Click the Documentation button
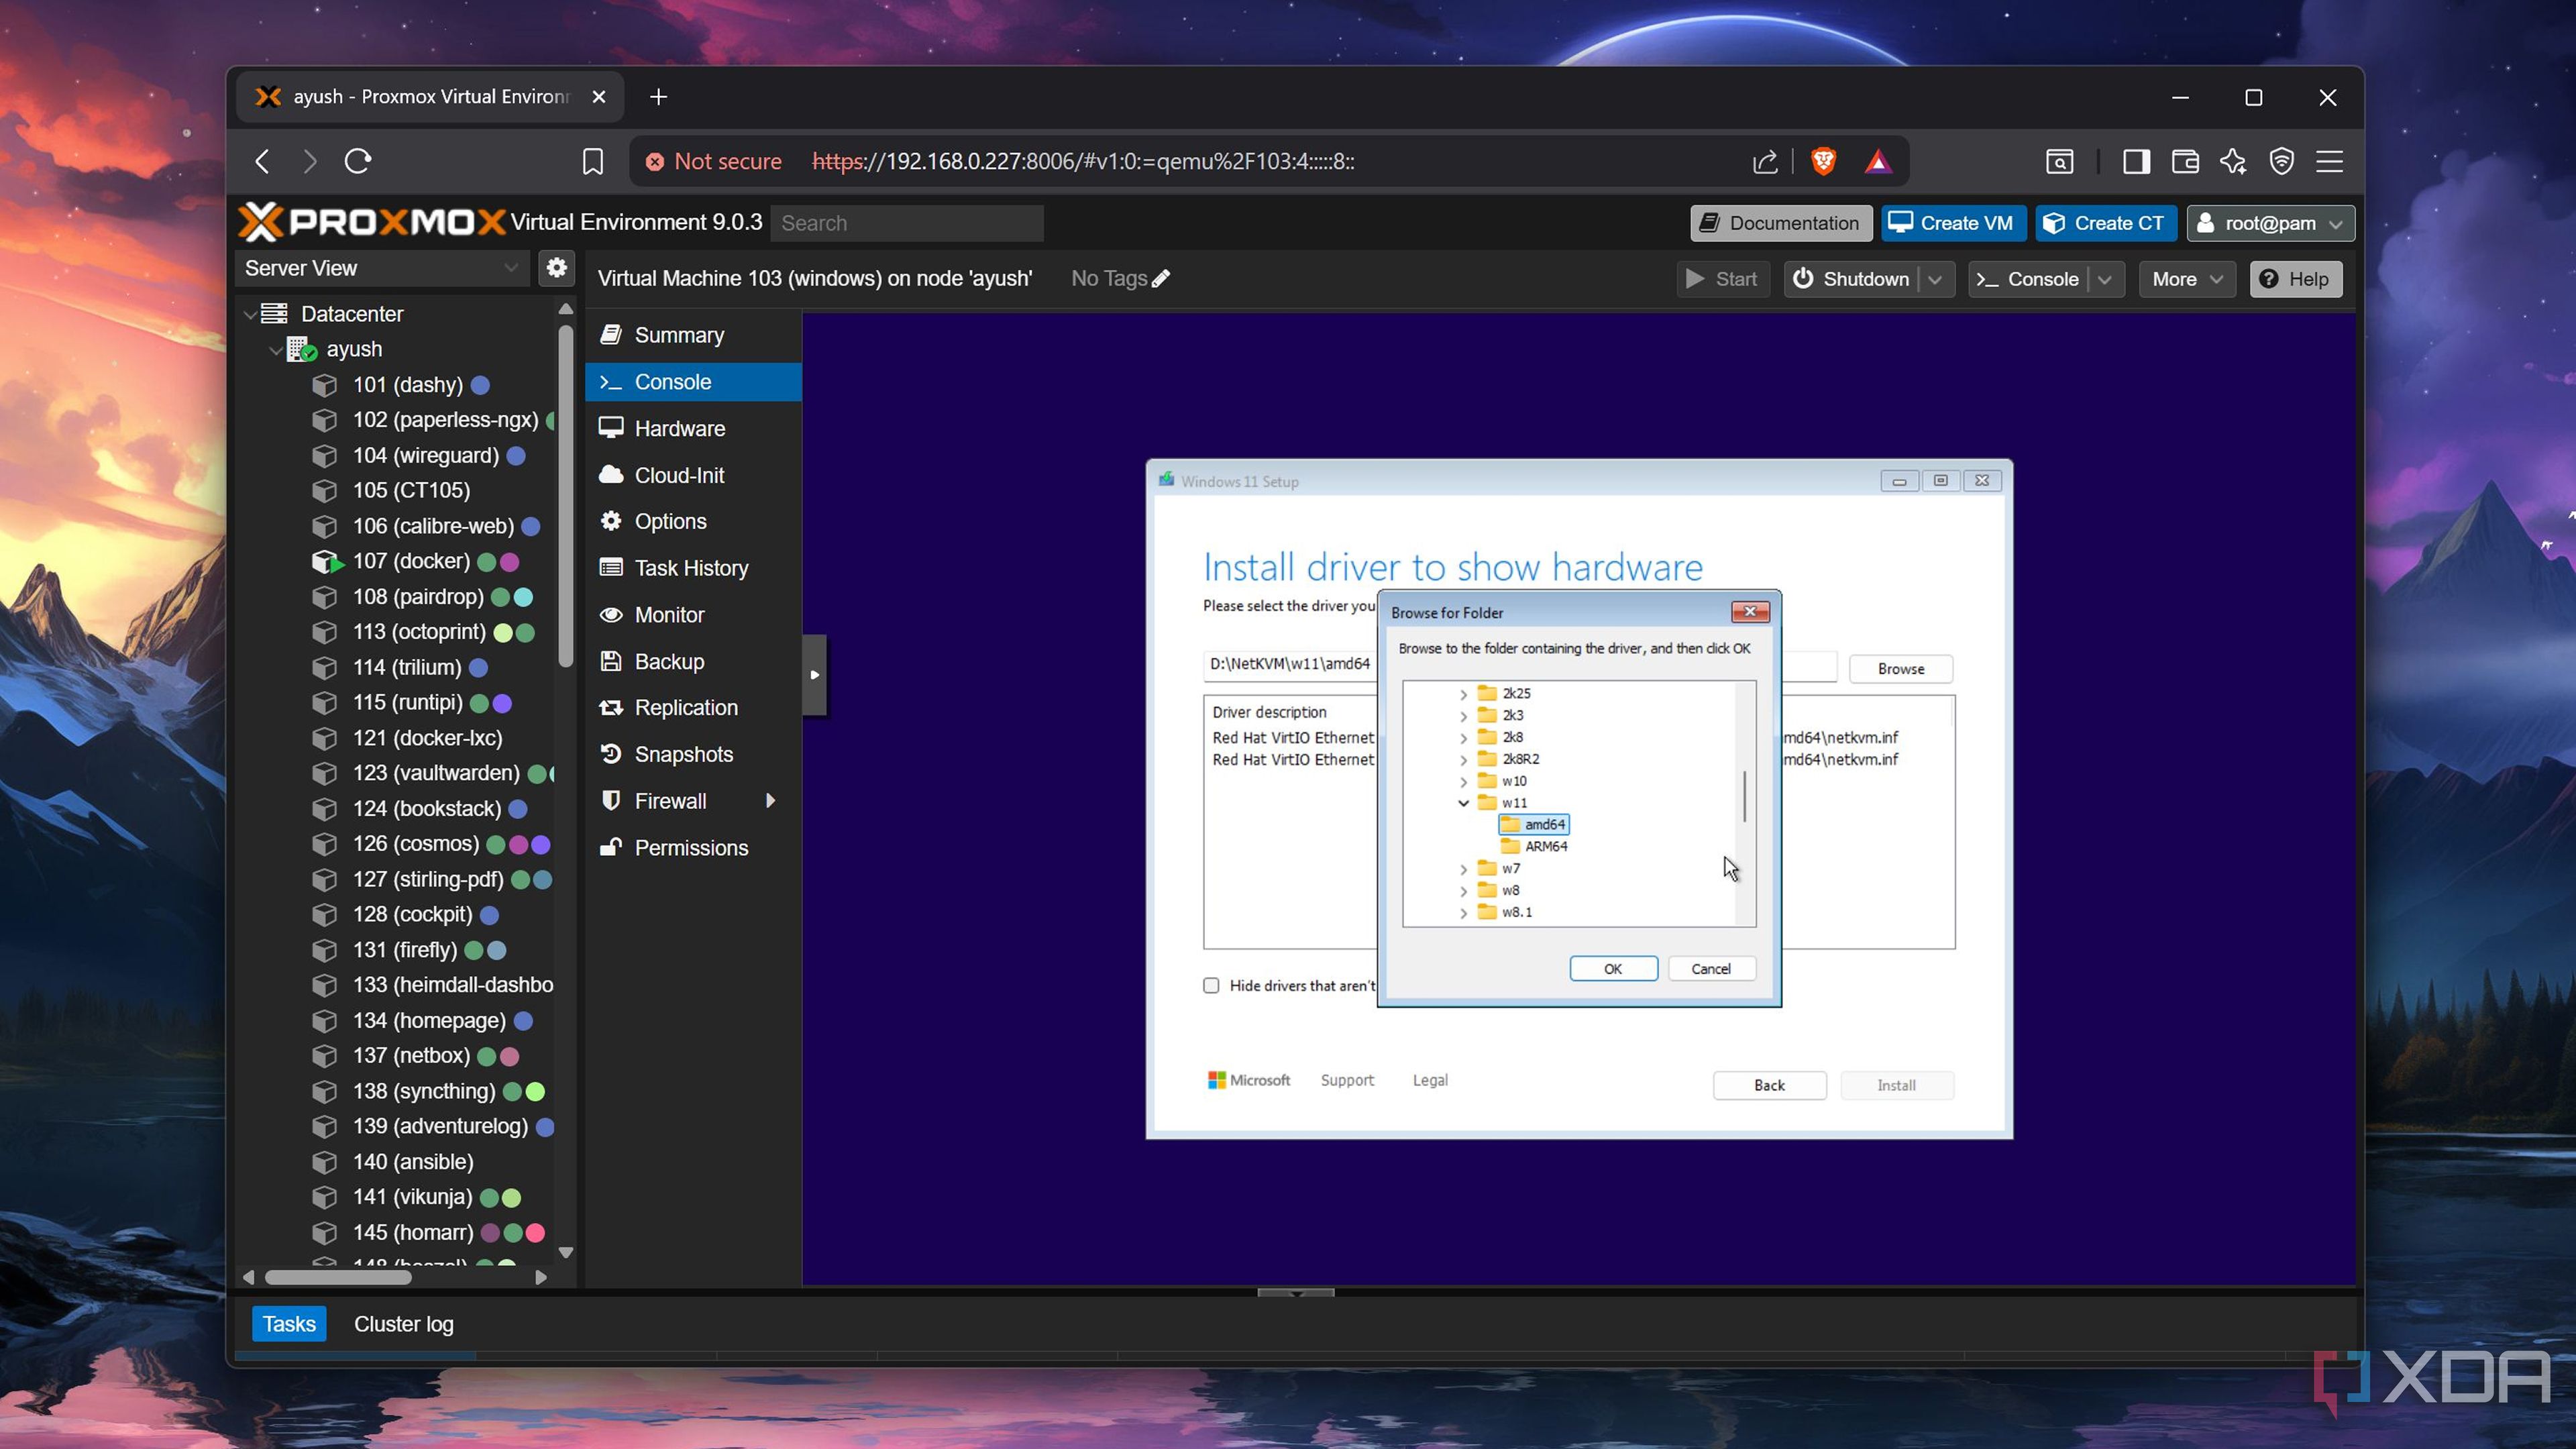Screen dimensions: 2576x1449 point(1780,223)
